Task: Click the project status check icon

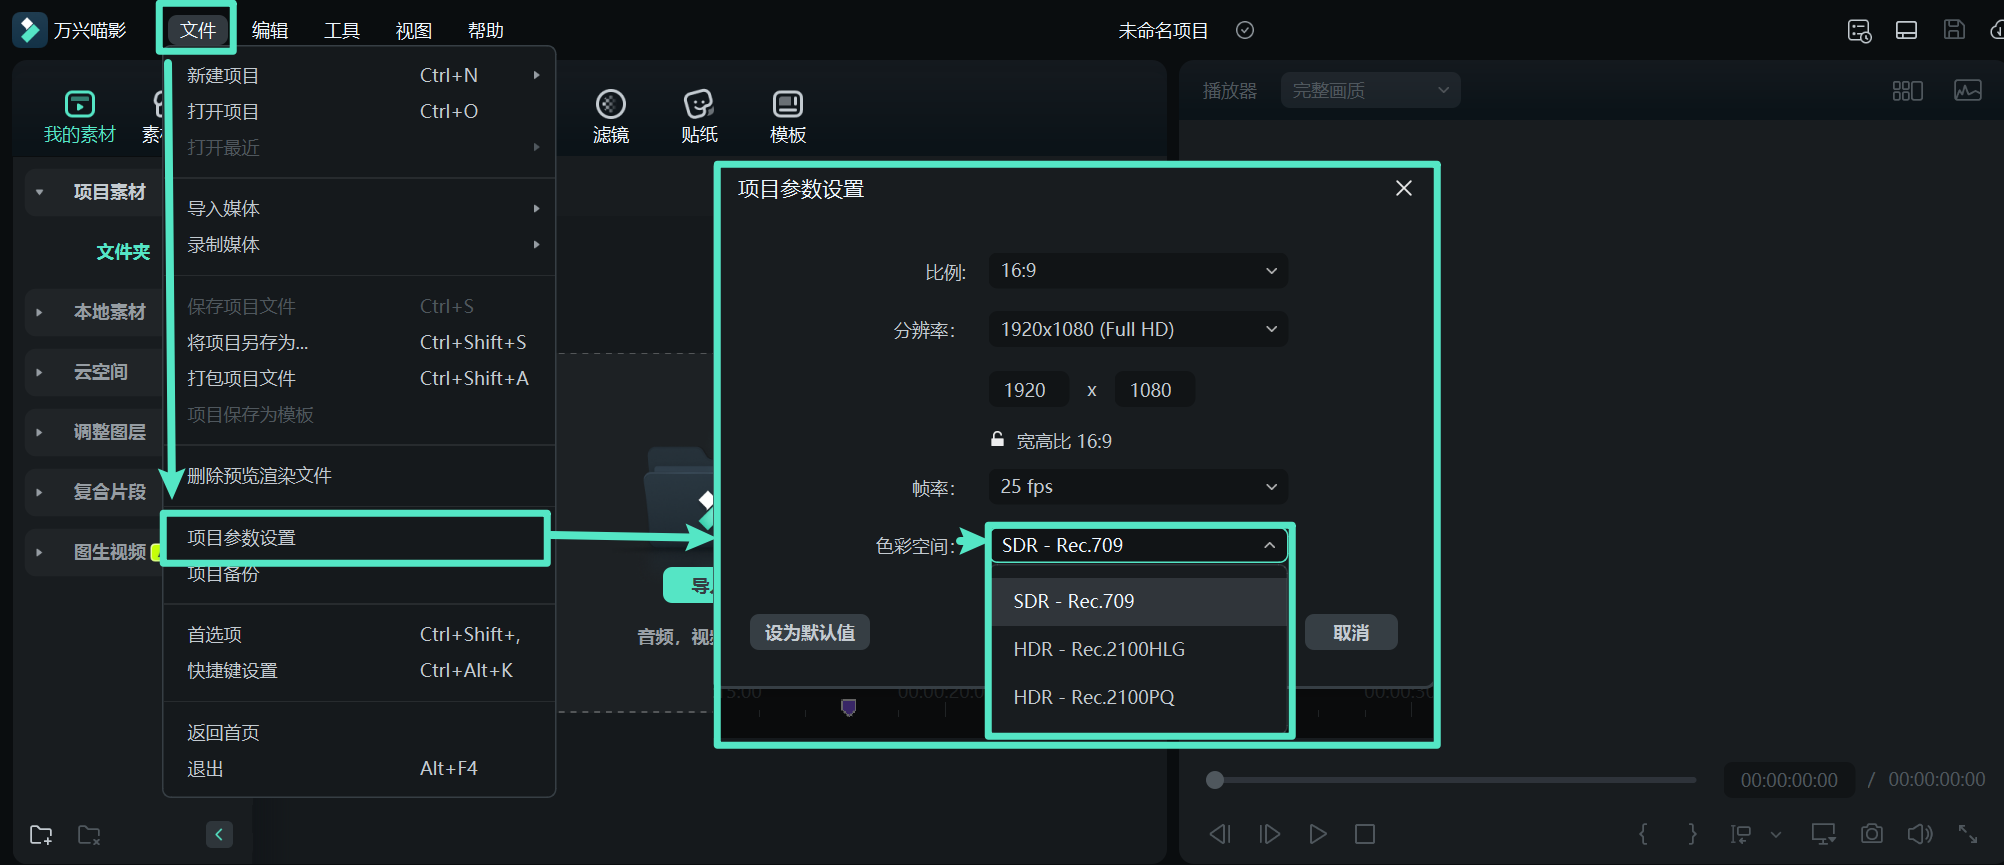Action: pos(1245,30)
